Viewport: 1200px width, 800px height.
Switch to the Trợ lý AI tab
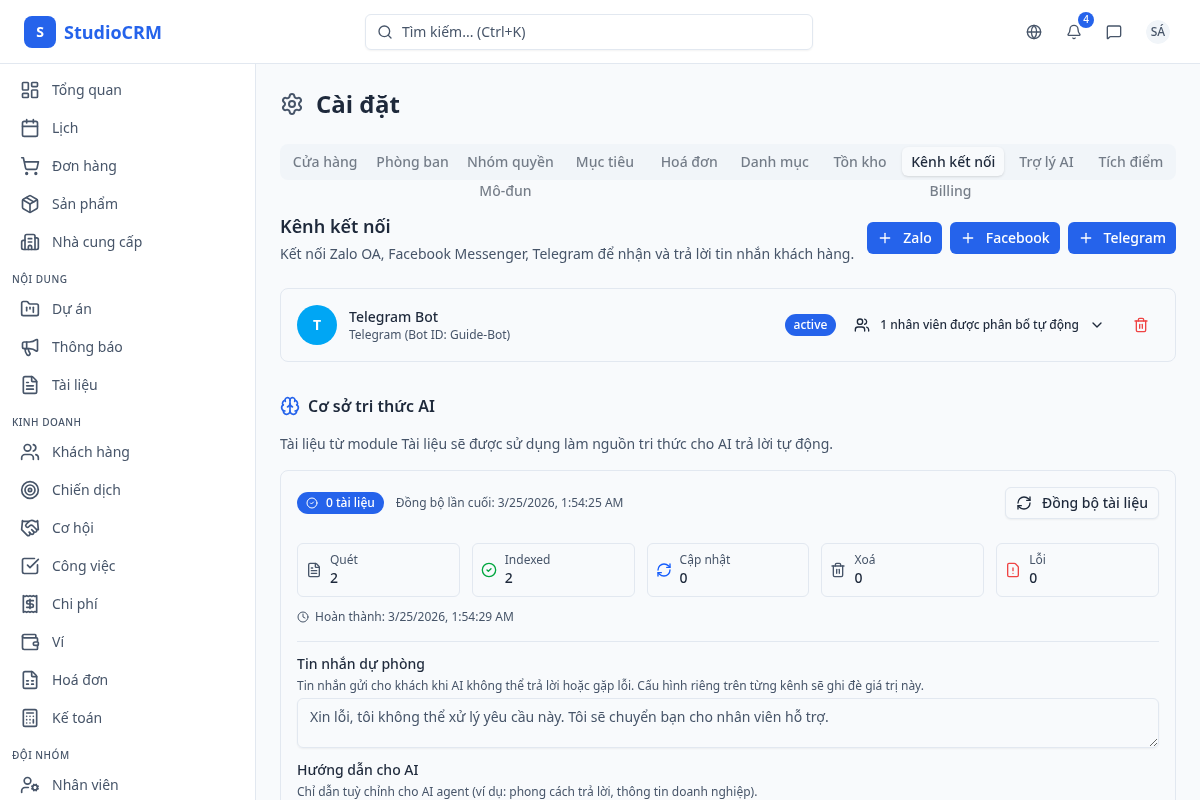point(1046,162)
